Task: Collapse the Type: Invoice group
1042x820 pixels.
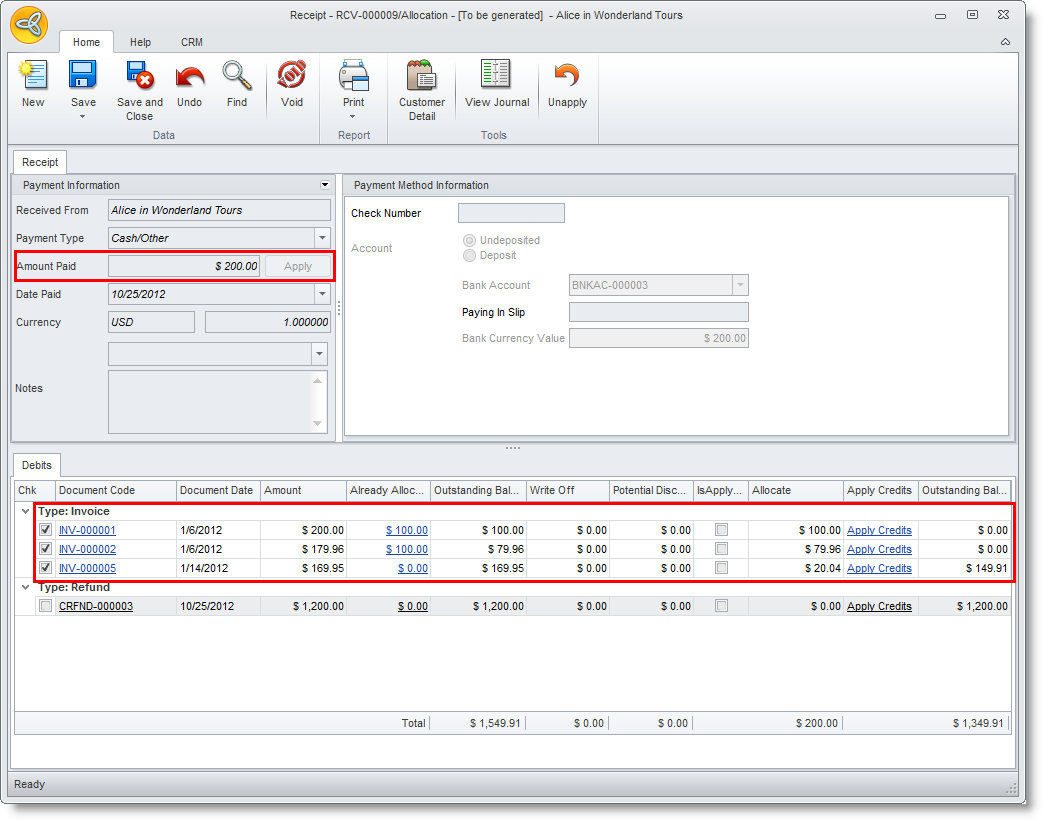Action: tap(24, 511)
